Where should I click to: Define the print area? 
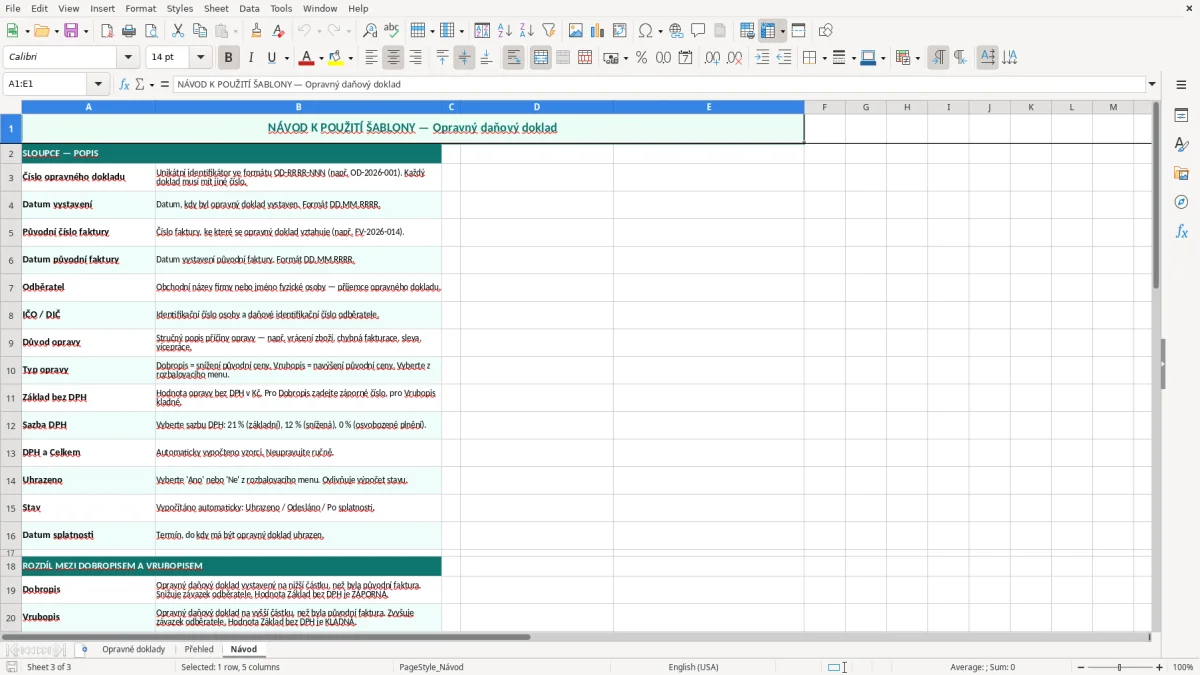pyautogui.click(x=748, y=31)
